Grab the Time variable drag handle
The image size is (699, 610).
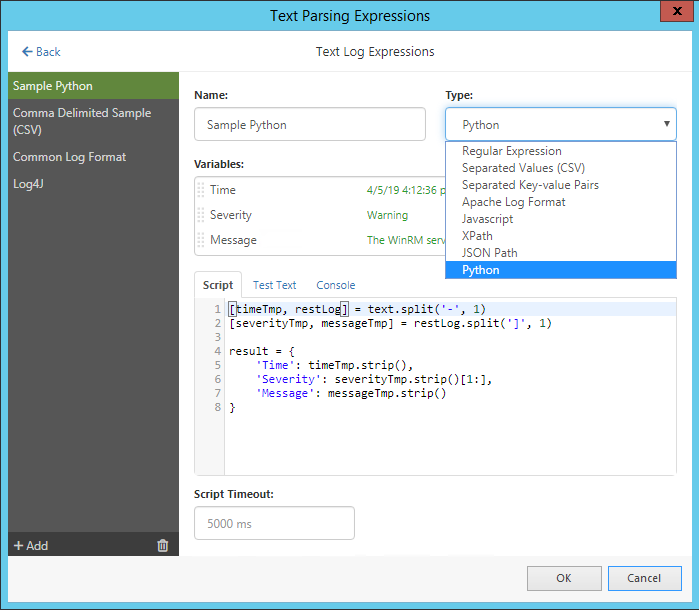pos(201,190)
